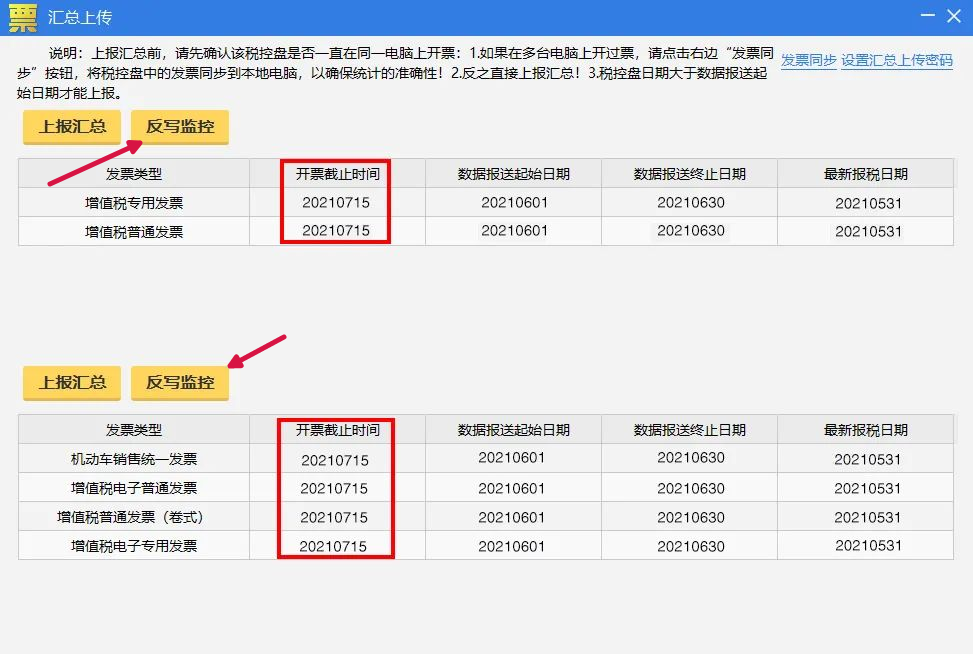Click 20210531 in the 增值税普通发票（卷式） row

pyautogui.click(x=868, y=517)
